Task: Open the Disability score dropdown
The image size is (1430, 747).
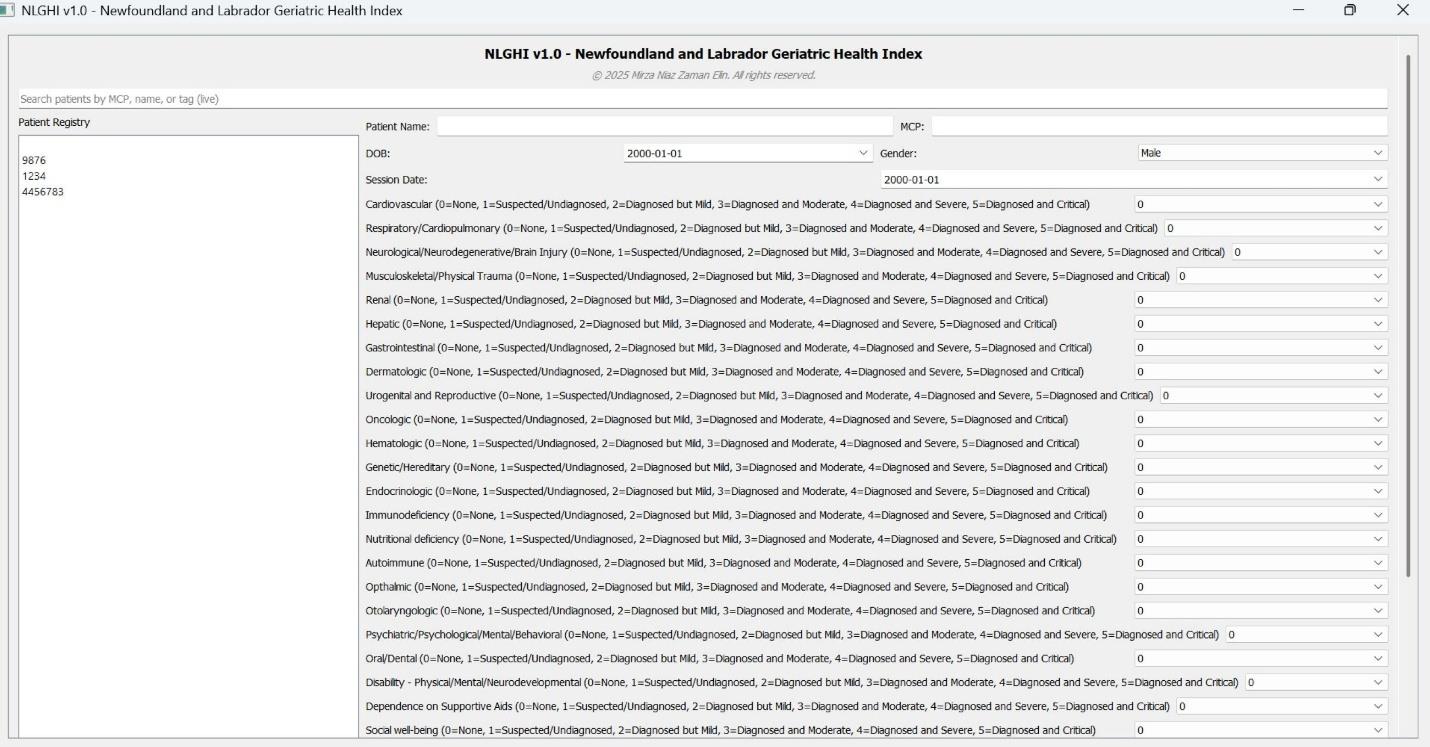Action: click(1316, 683)
